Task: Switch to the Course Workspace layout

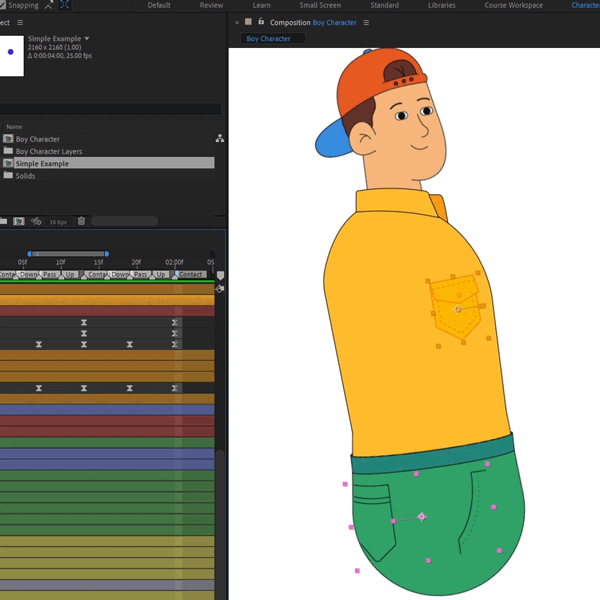Action: coord(514,5)
